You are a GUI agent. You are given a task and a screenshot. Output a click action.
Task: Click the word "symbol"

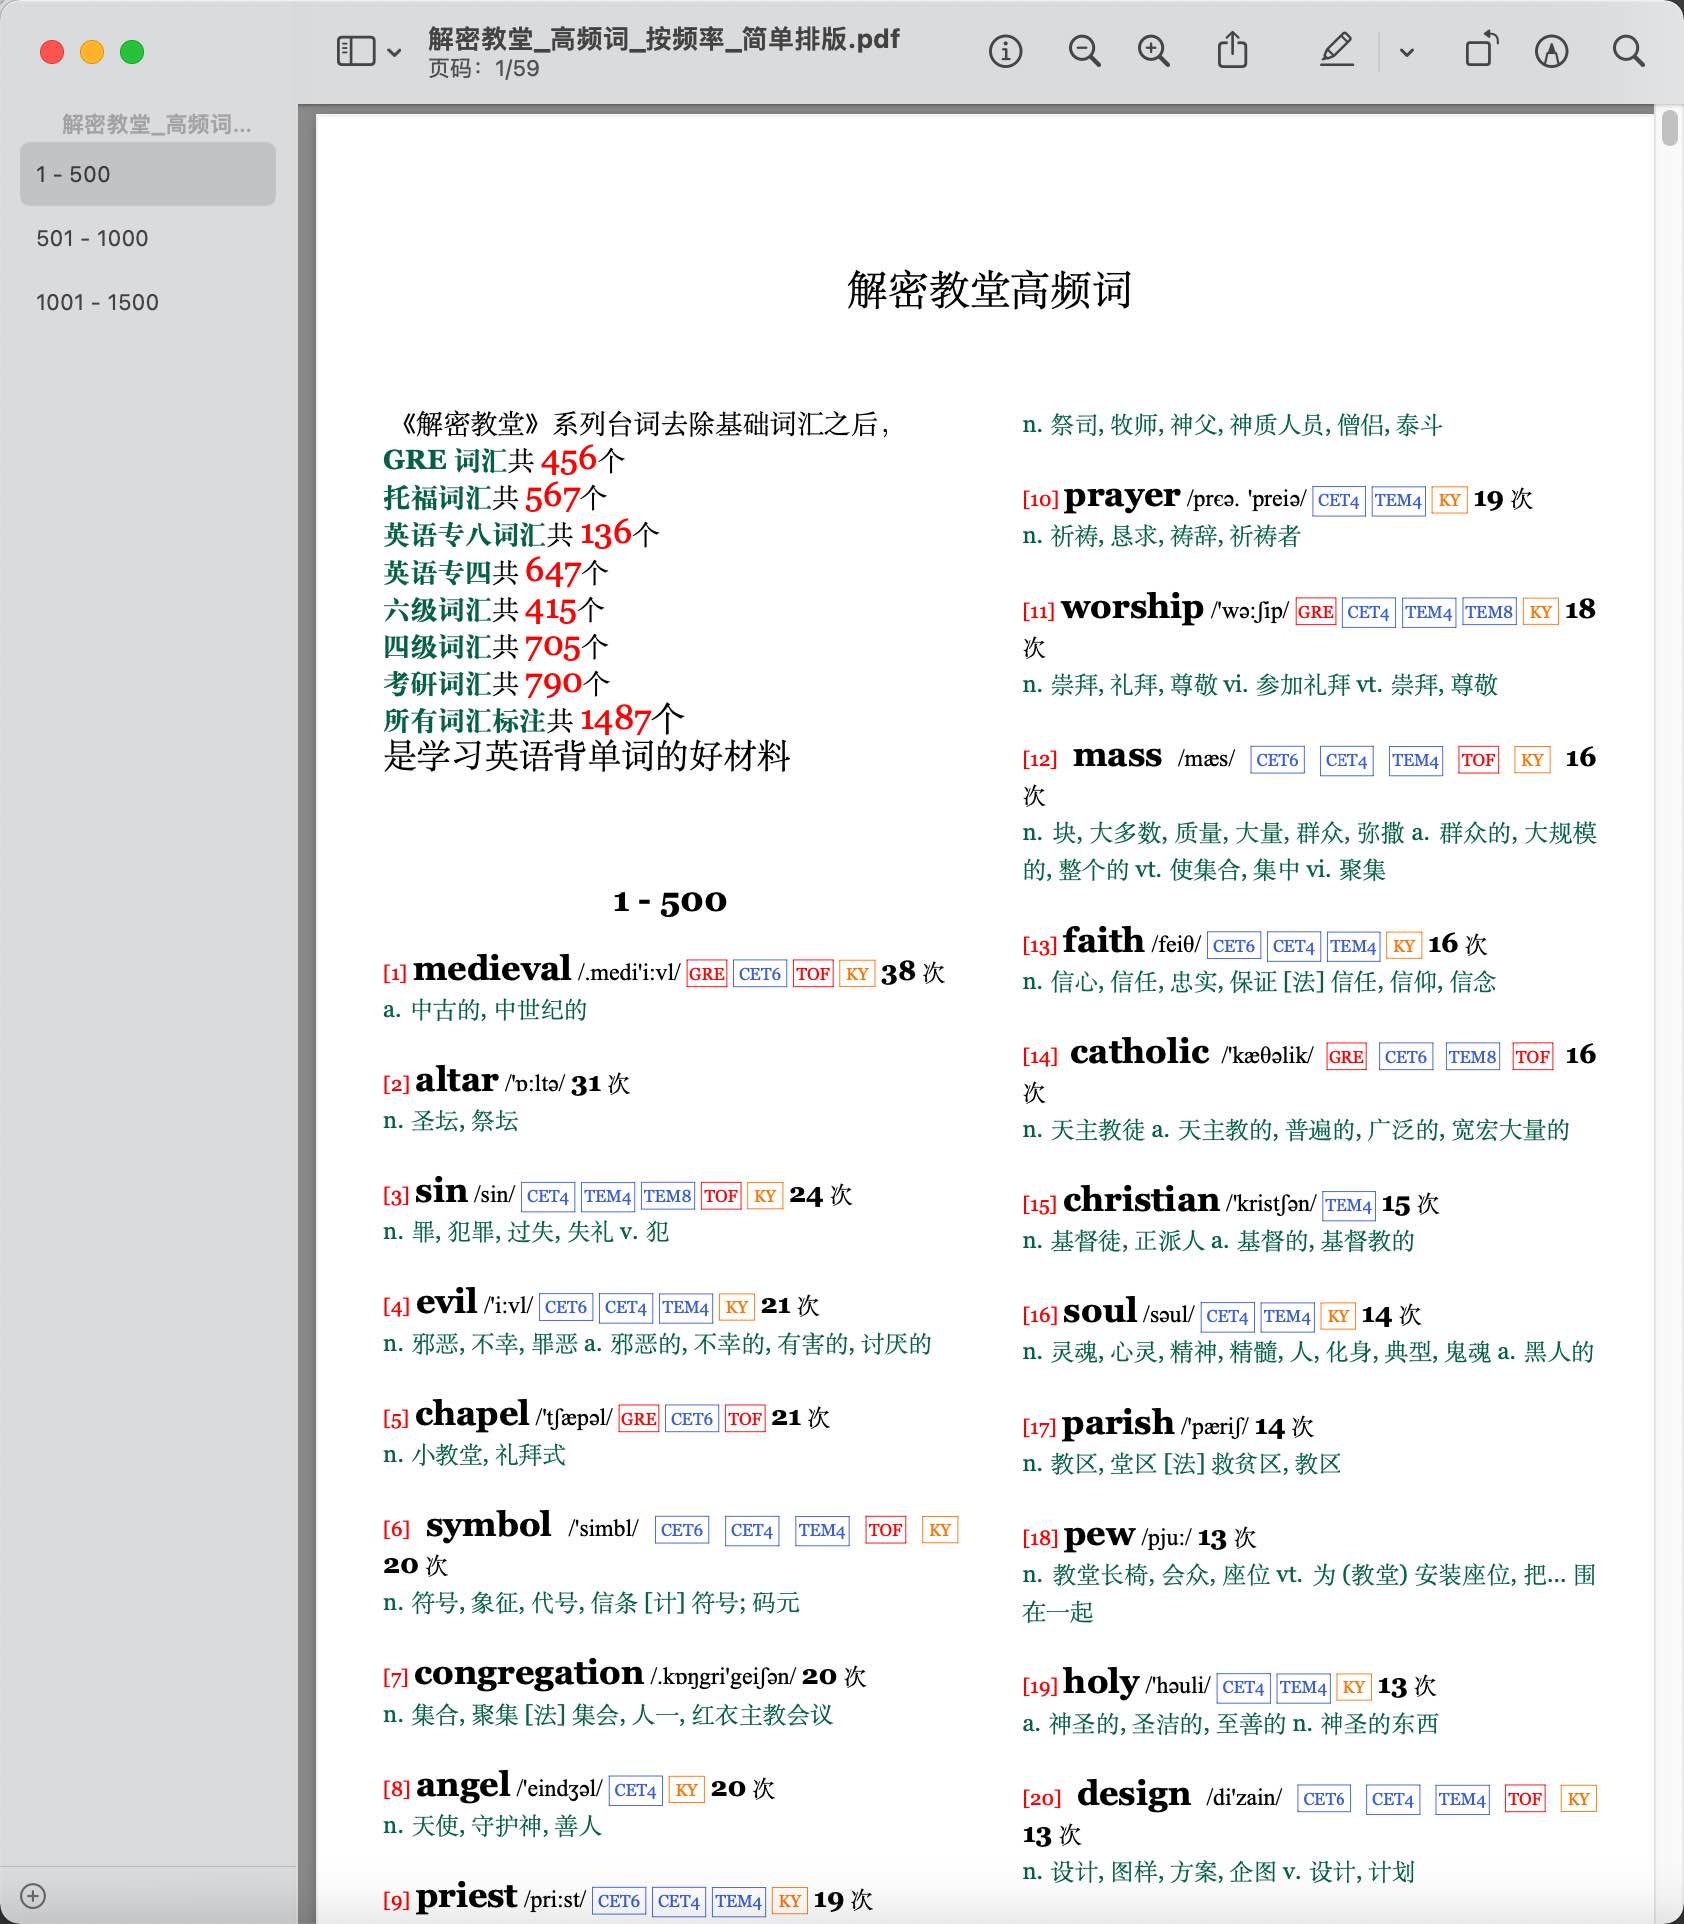pos(488,1526)
